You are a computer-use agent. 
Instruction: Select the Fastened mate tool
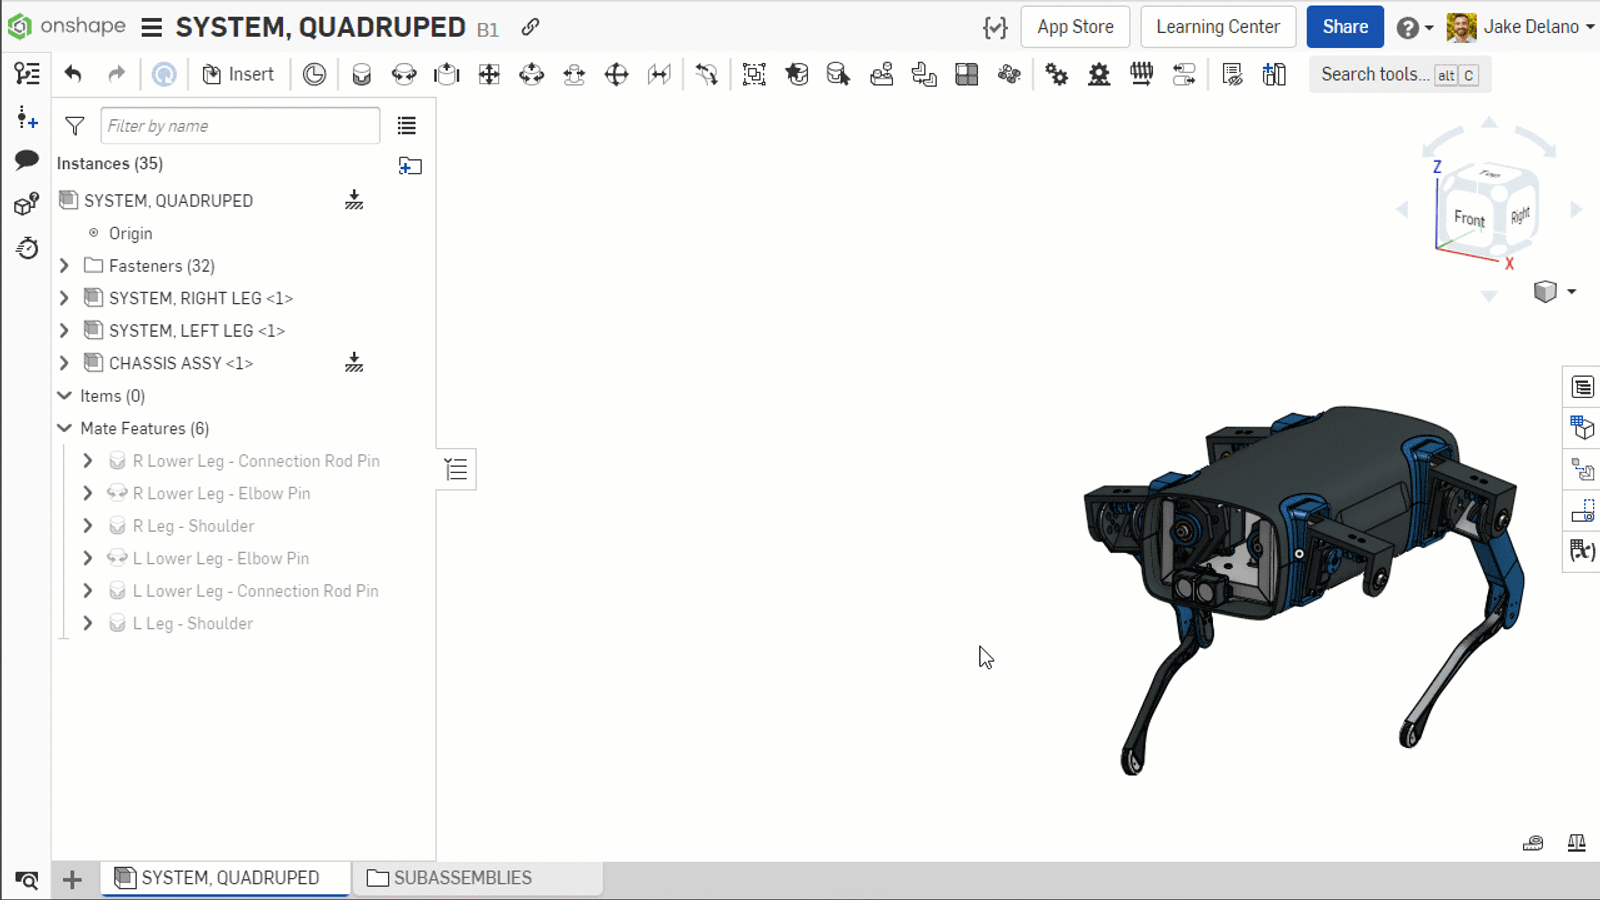[361, 74]
